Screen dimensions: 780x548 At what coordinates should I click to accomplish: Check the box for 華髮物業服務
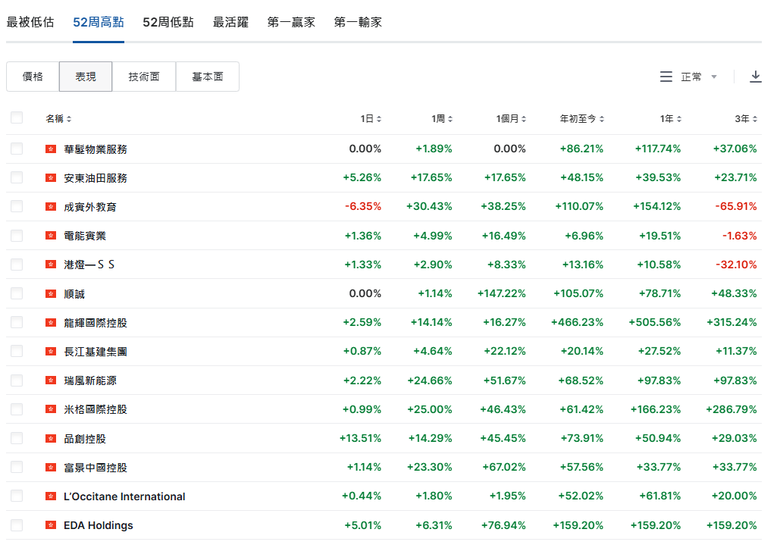[x=17, y=149]
